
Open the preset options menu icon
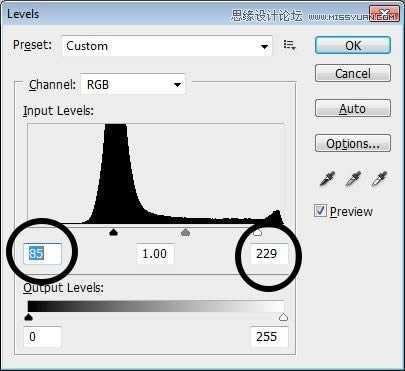289,45
